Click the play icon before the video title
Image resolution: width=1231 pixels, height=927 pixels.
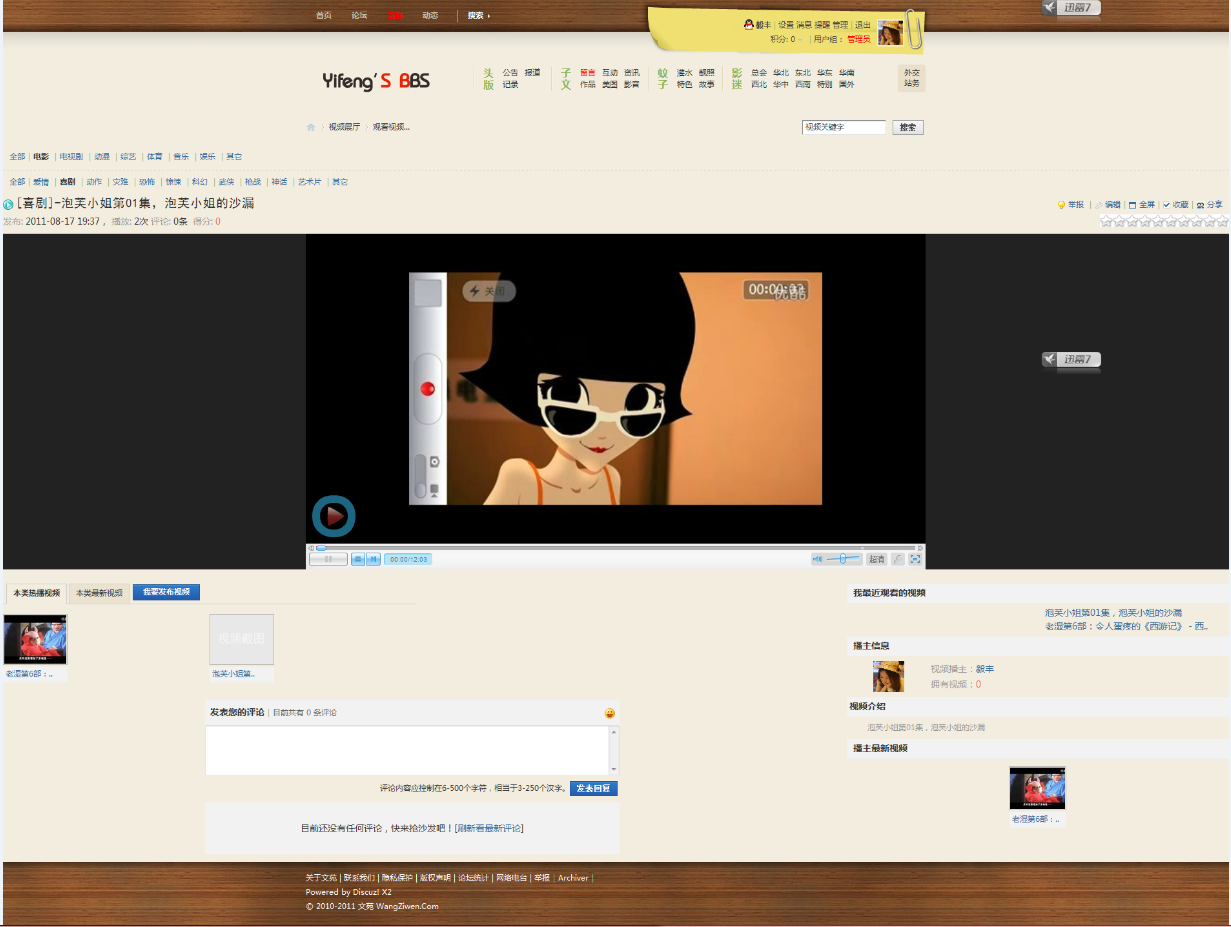click(x=9, y=204)
